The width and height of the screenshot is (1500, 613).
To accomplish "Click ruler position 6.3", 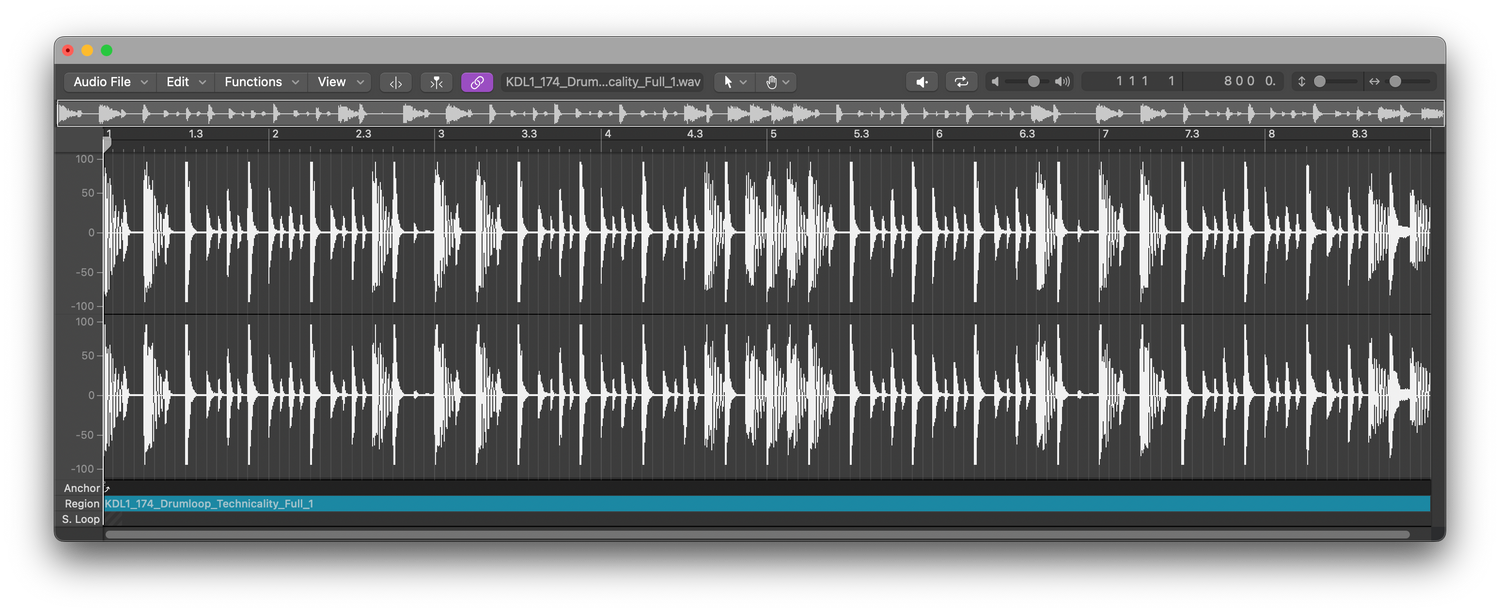I will click(1027, 134).
